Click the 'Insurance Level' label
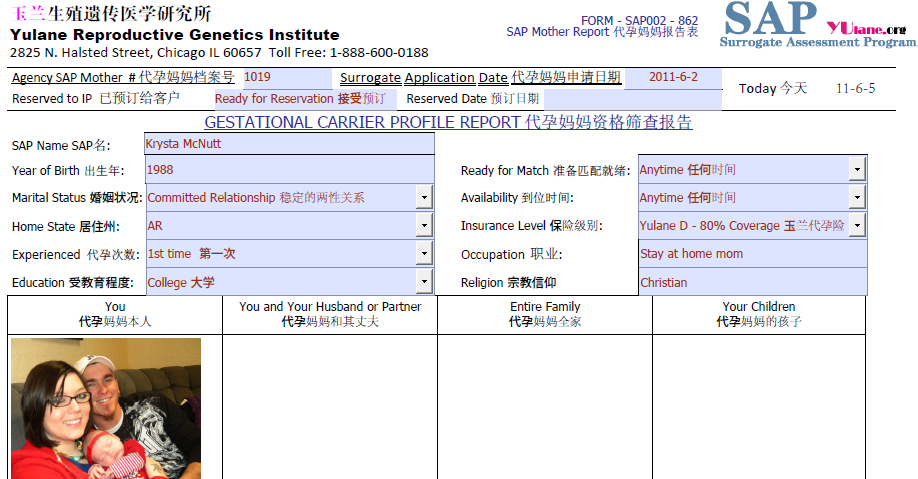 point(532,225)
